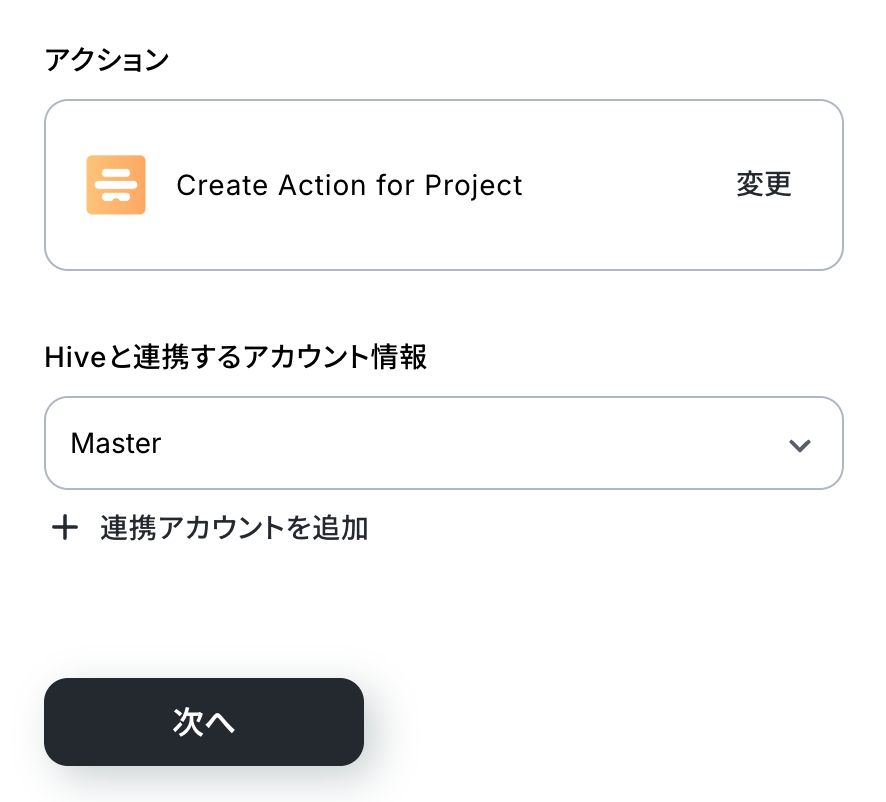Click the chevron arrow in the Master field
Image resolution: width=886 pixels, height=802 pixels.
pyautogui.click(x=799, y=445)
